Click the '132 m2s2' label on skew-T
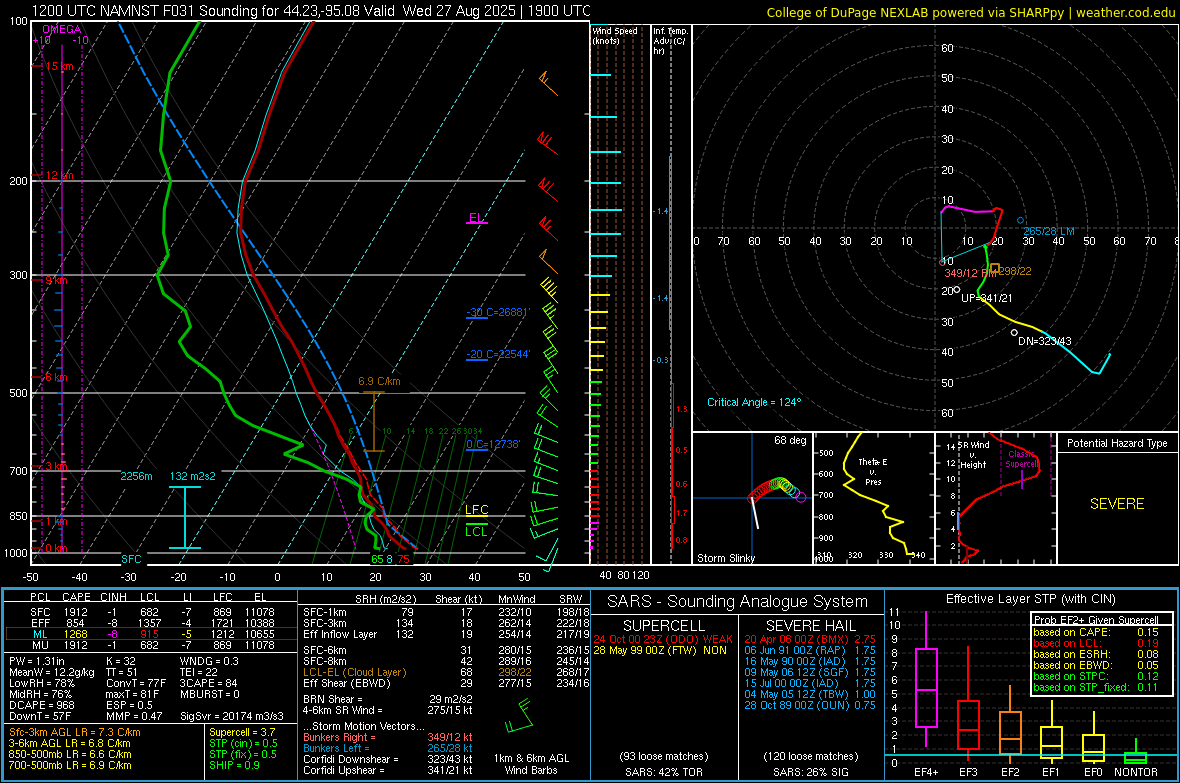1180x783 pixels. coord(193,476)
